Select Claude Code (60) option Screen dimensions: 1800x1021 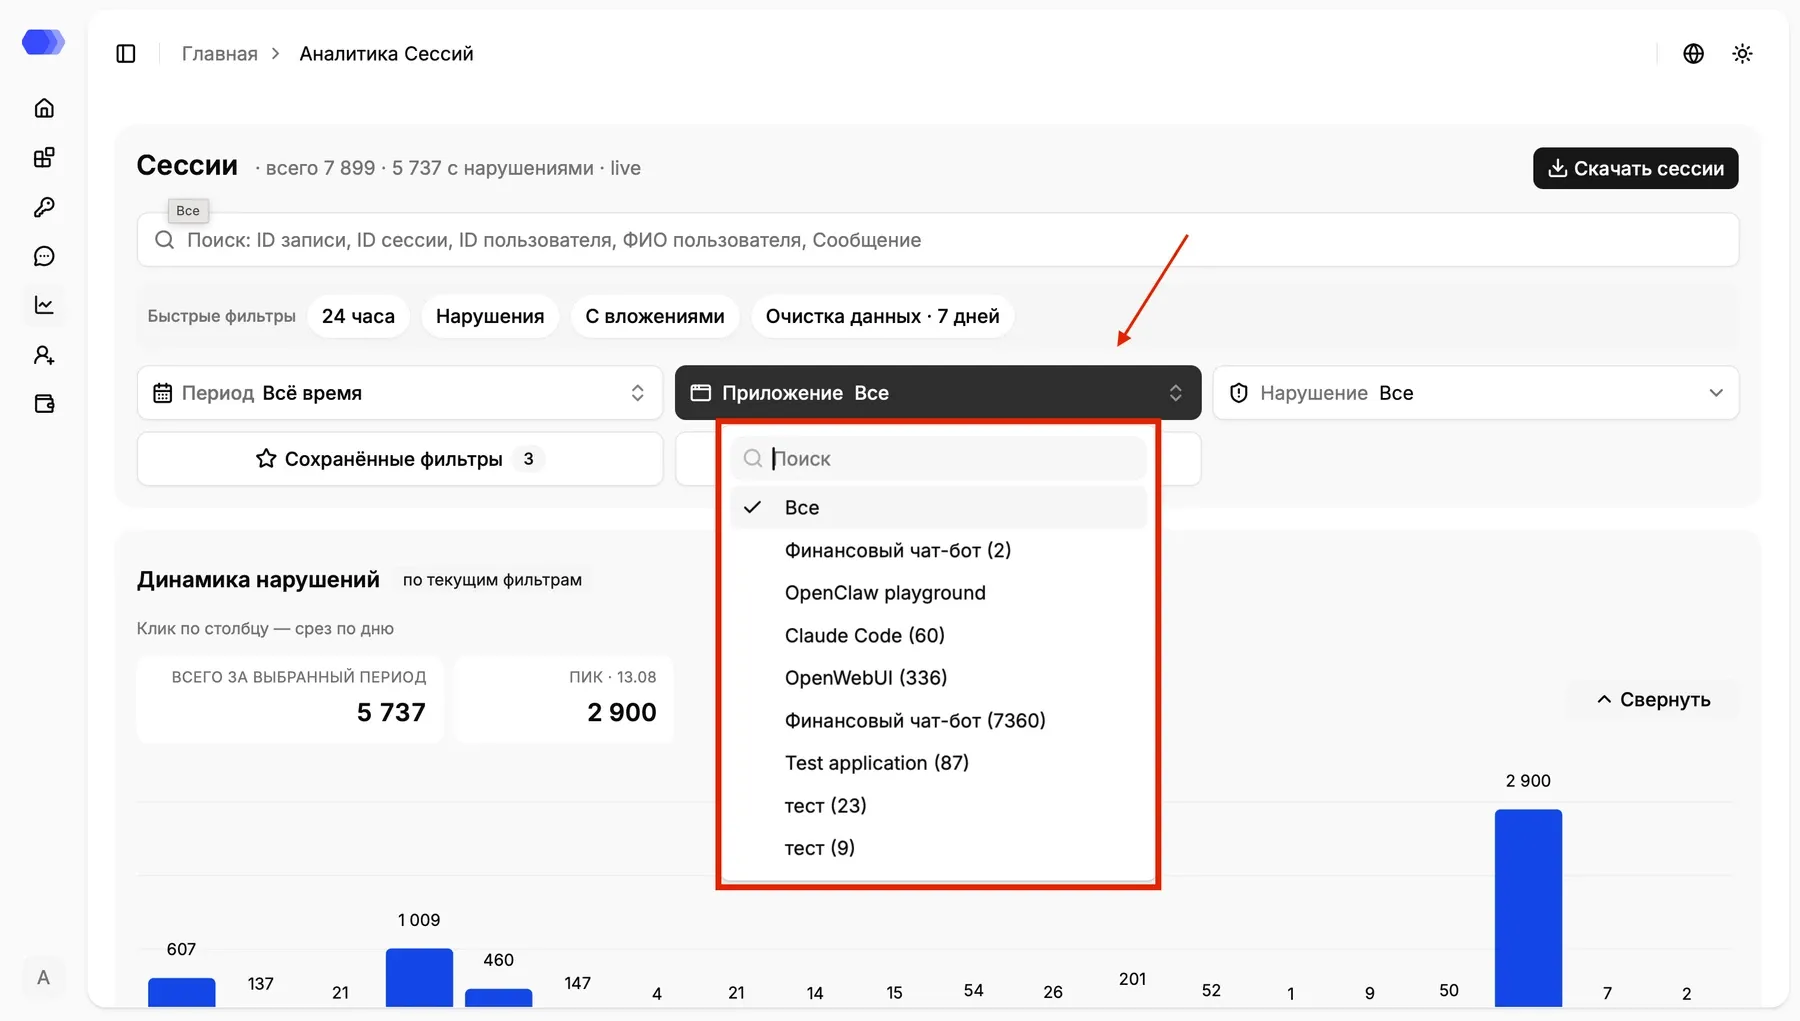[x=937, y=635]
